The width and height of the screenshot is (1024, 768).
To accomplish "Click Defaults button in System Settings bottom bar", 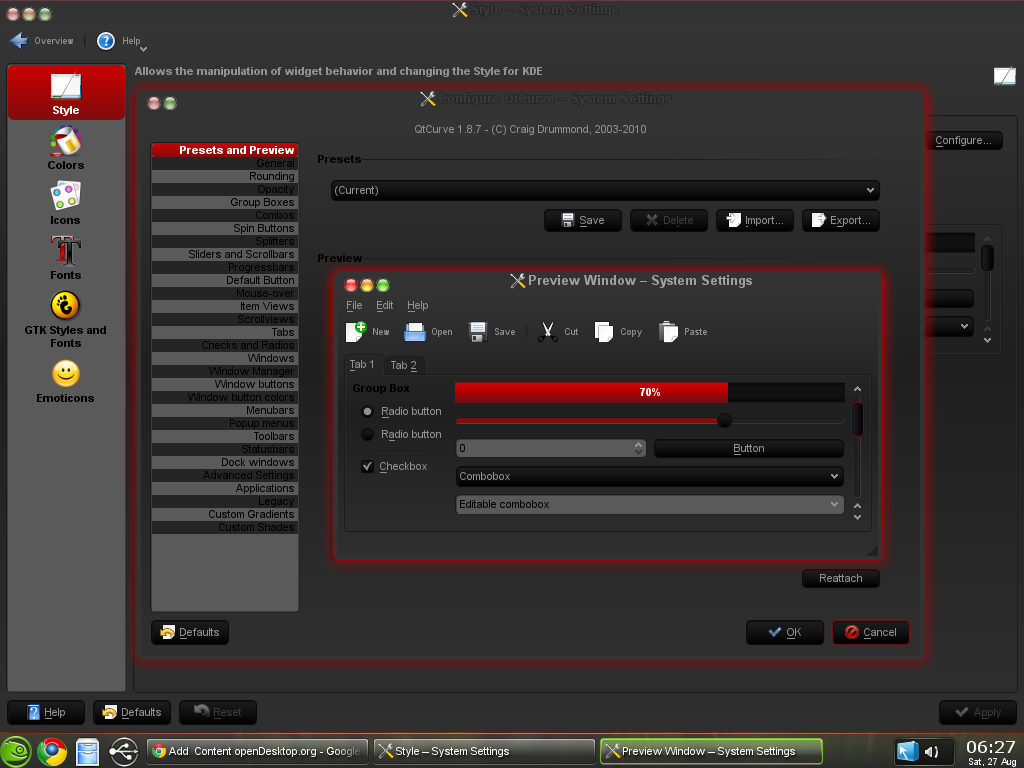I will coord(132,712).
